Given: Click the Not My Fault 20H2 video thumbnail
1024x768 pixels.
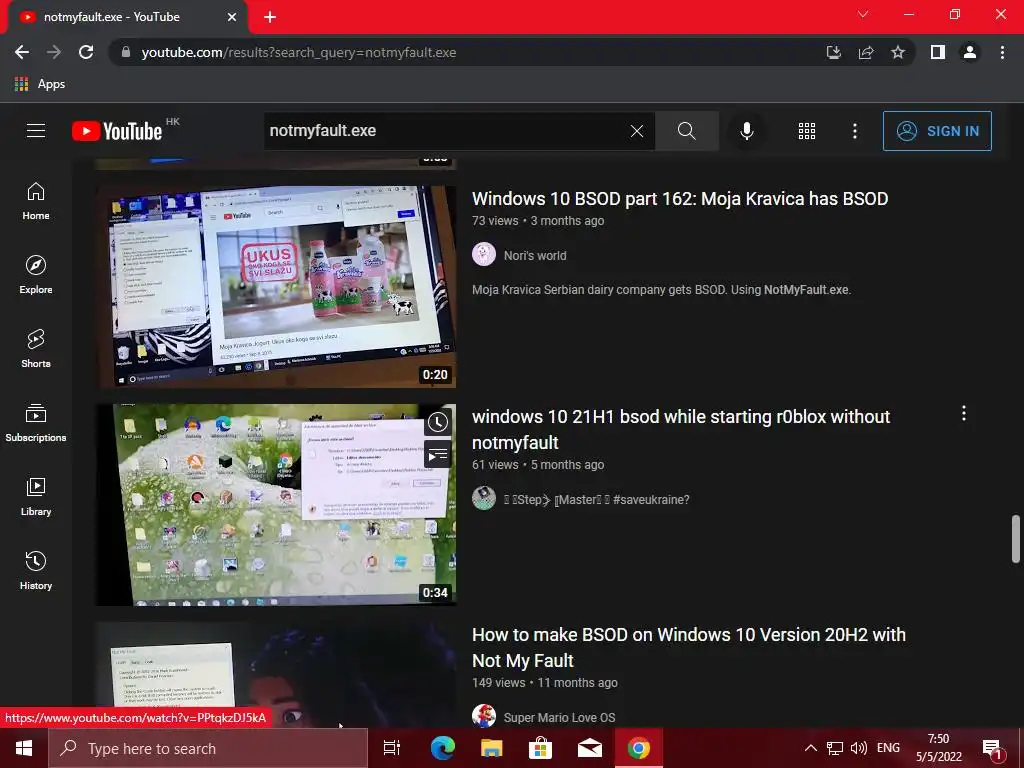Looking at the screenshot, I should tap(276, 674).
